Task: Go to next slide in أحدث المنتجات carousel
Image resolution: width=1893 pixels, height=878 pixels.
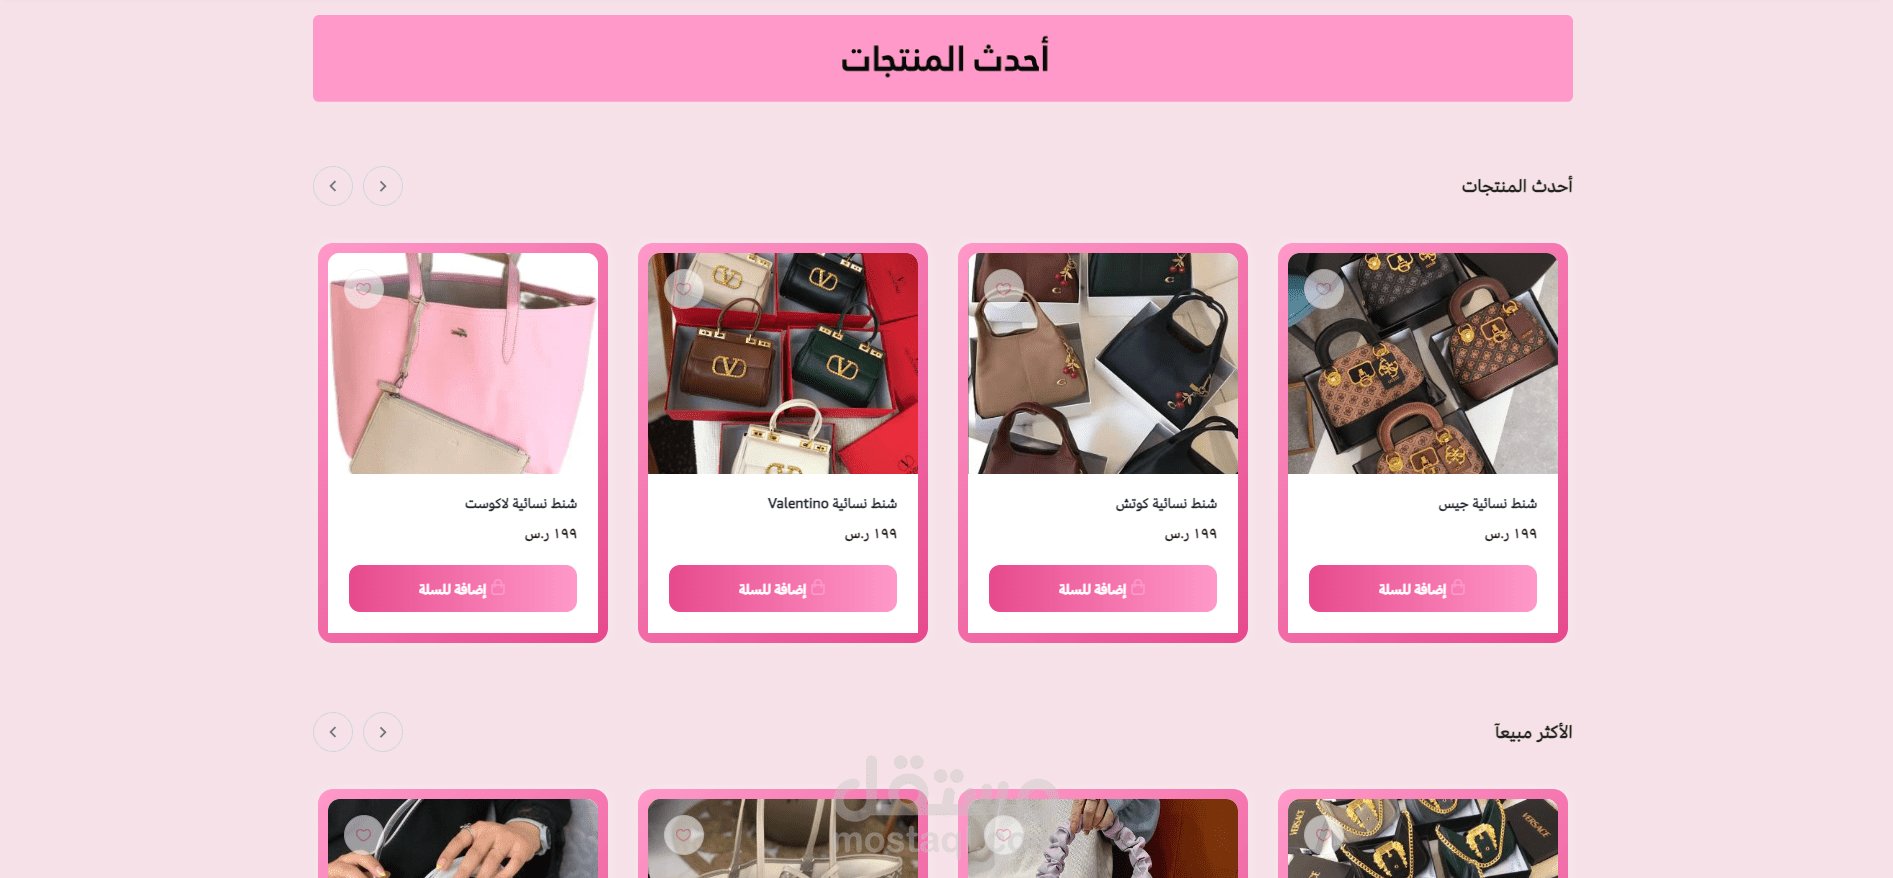Action: click(383, 186)
